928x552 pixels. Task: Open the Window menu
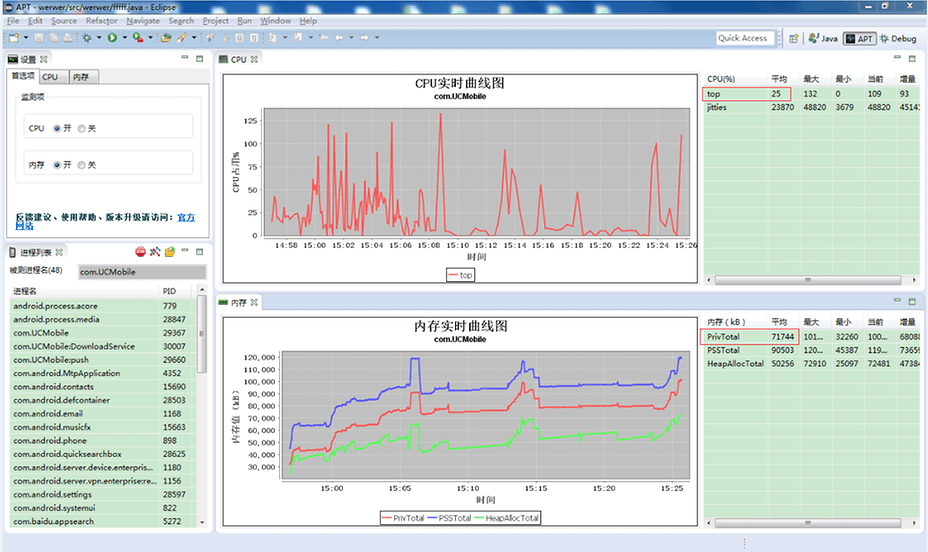[275, 21]
